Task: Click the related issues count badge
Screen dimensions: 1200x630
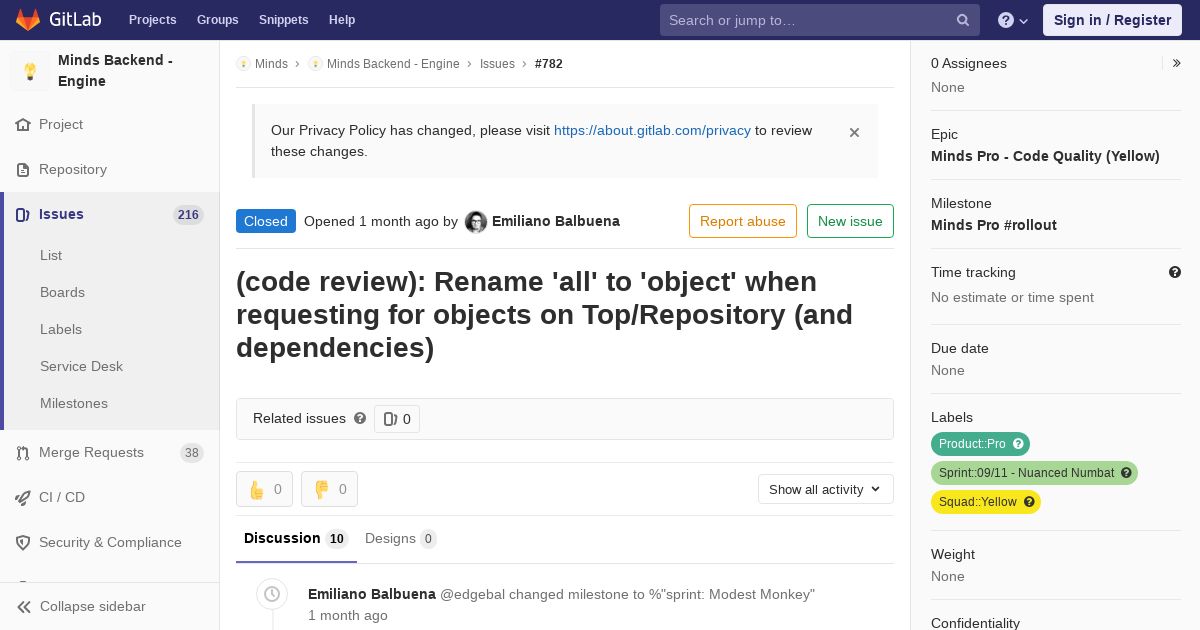Action: pyautogui.click(x=397, y=419)
